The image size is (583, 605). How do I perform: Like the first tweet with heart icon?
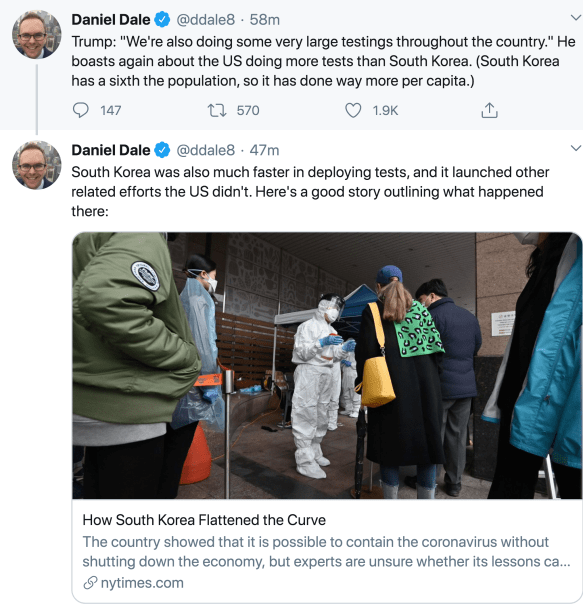click(x=353, y=110)
